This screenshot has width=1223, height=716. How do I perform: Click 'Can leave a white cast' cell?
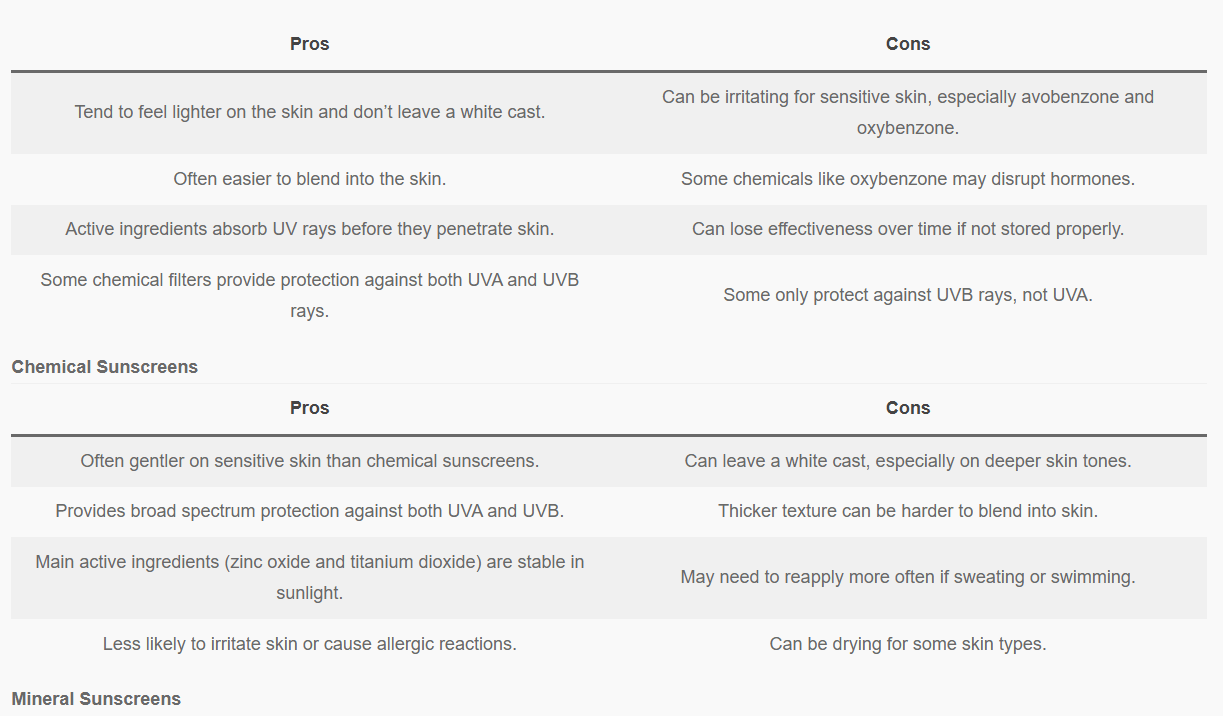point(907,461)
